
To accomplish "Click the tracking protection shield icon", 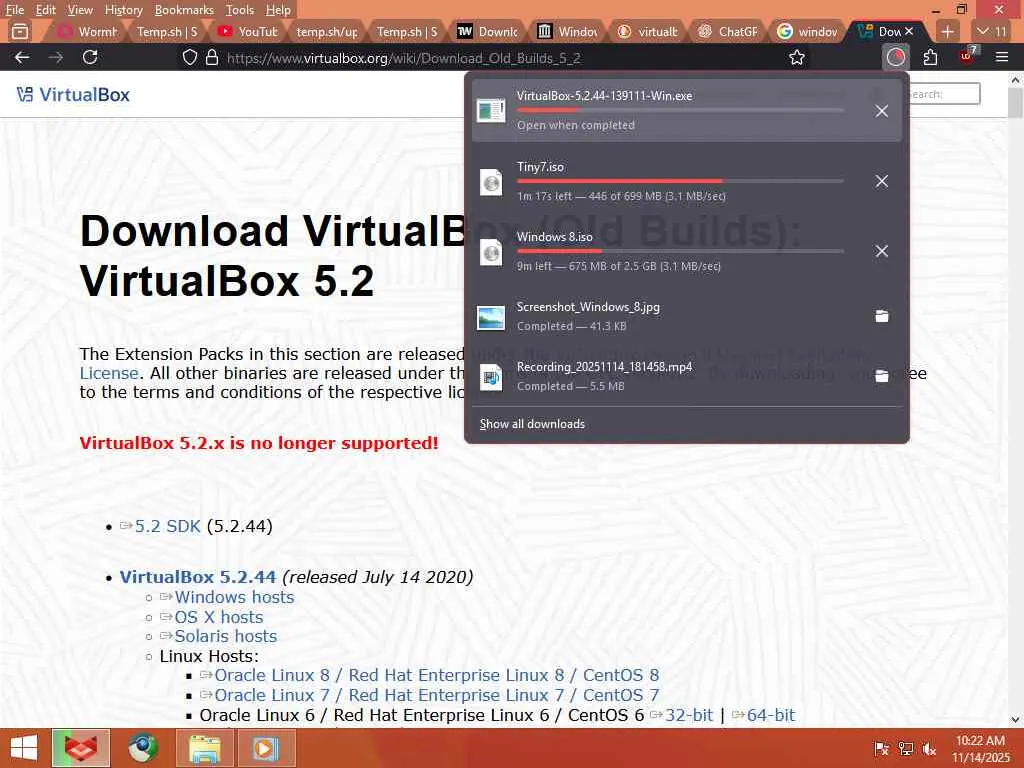I will [189, 57].
